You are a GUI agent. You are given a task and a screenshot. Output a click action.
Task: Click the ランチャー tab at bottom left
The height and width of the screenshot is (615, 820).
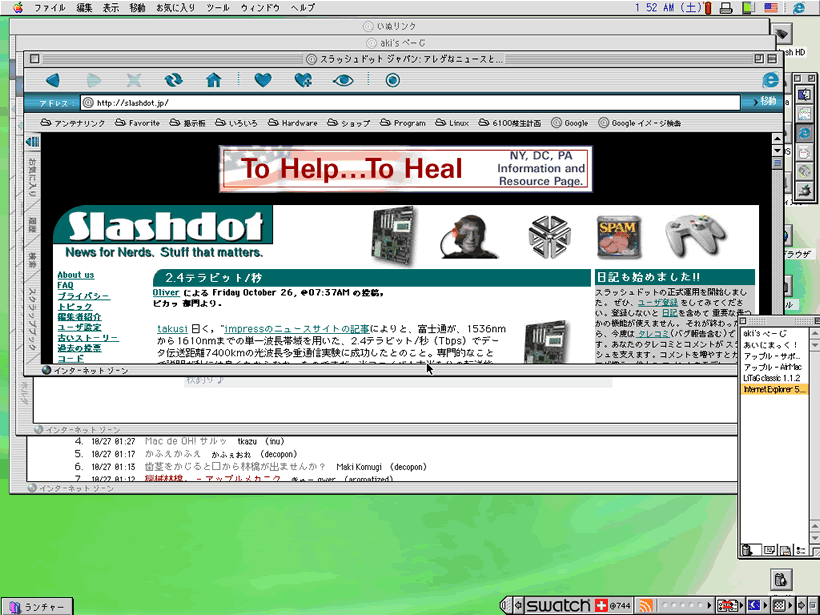(x=38, y=607)
